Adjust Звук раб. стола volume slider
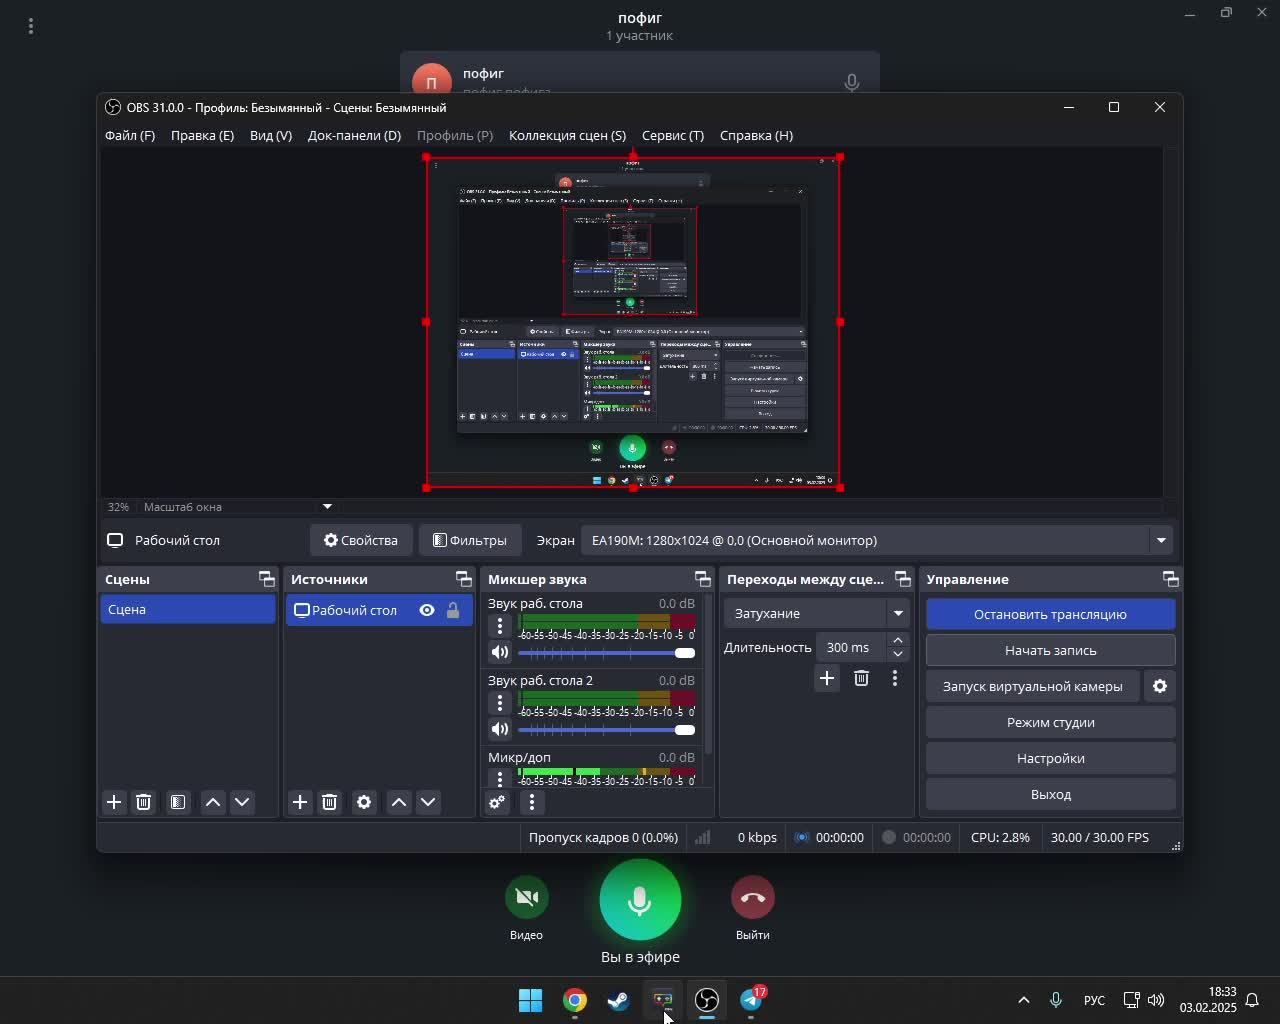This screenshot has height=1024, width=1280. (606, 653)
